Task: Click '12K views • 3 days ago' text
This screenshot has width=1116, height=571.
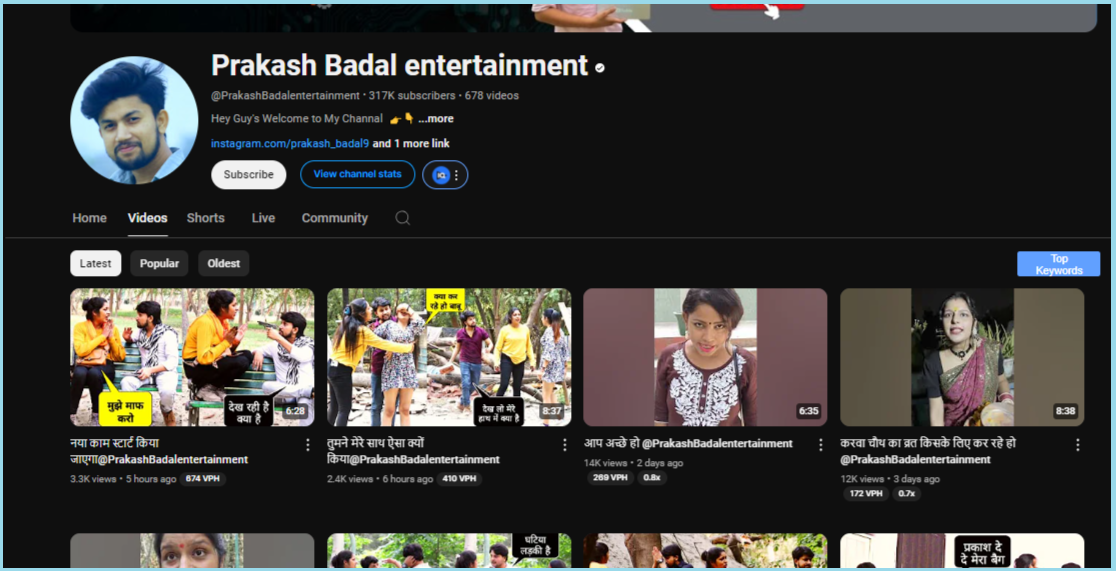Action: pos(890,479)
